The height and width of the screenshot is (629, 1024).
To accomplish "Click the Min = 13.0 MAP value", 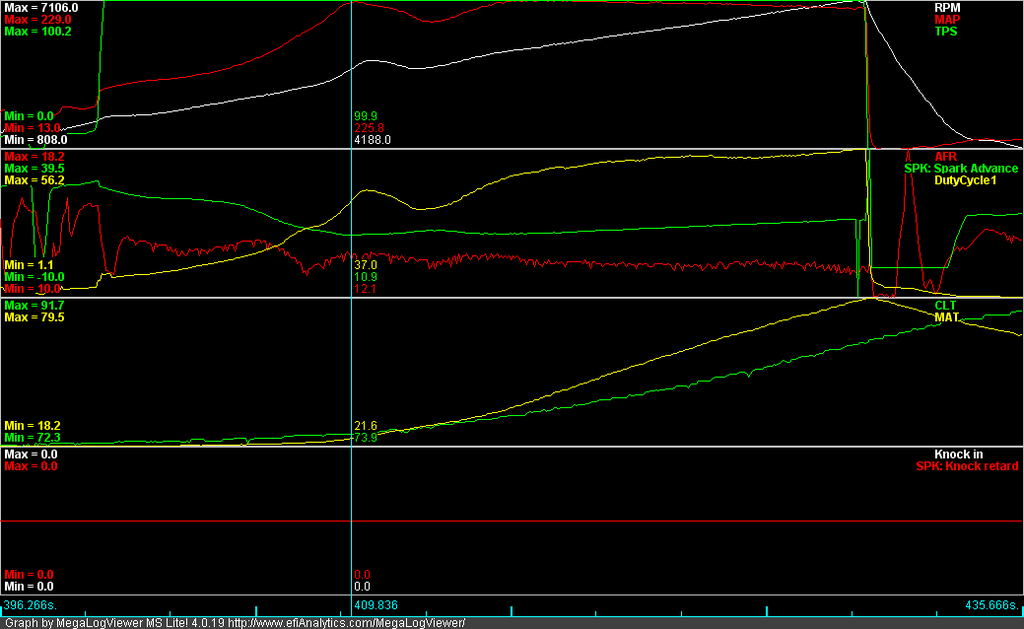I will click(32, 128).
